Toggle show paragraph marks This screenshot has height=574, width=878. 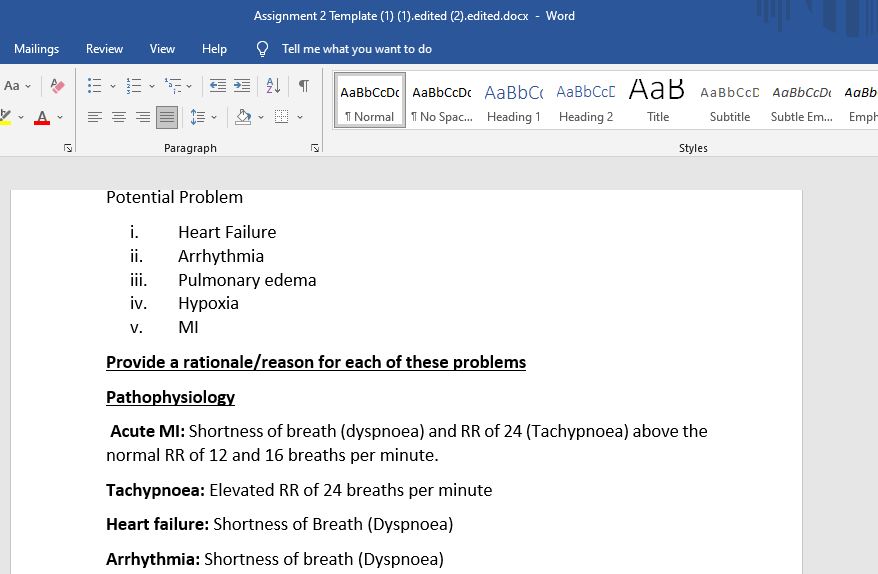[303, 86]
